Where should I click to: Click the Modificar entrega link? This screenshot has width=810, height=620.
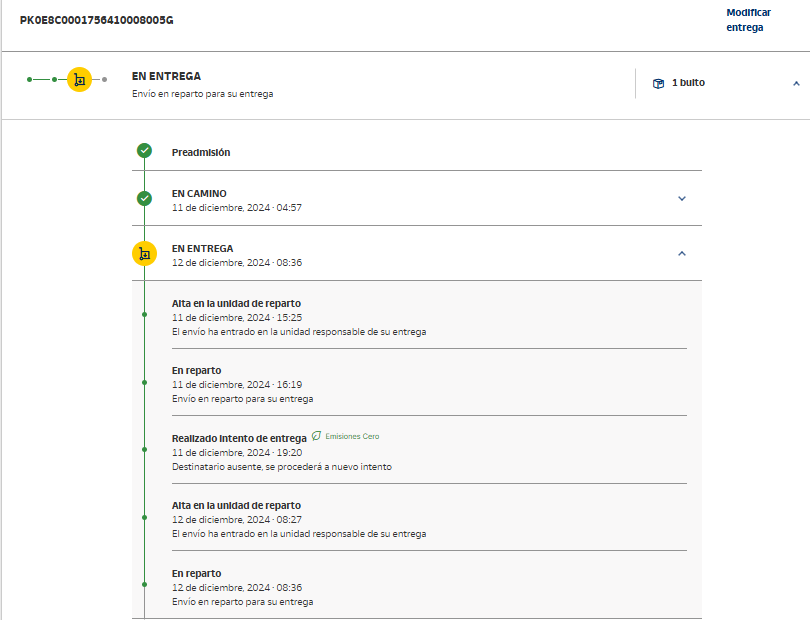point(748,20)
